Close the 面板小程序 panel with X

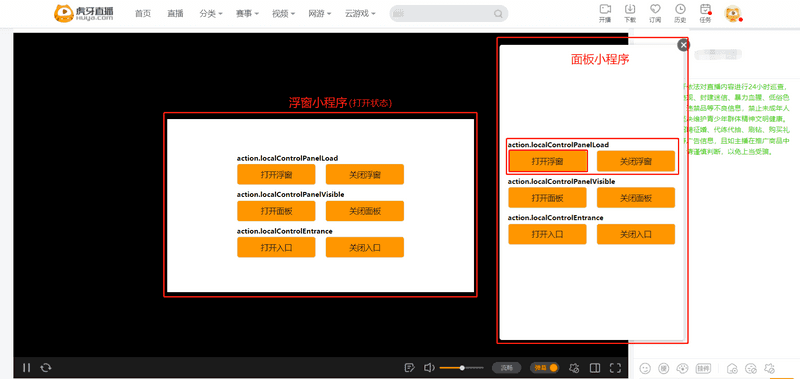click(x=683, y=45)
